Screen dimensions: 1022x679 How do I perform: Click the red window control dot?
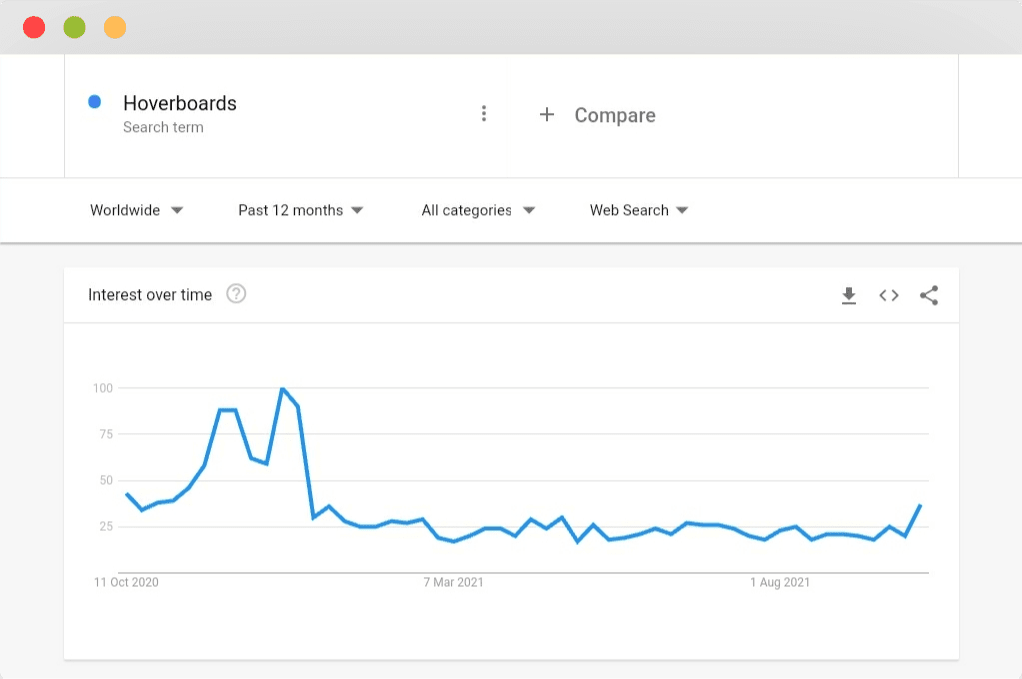[34, 27]
